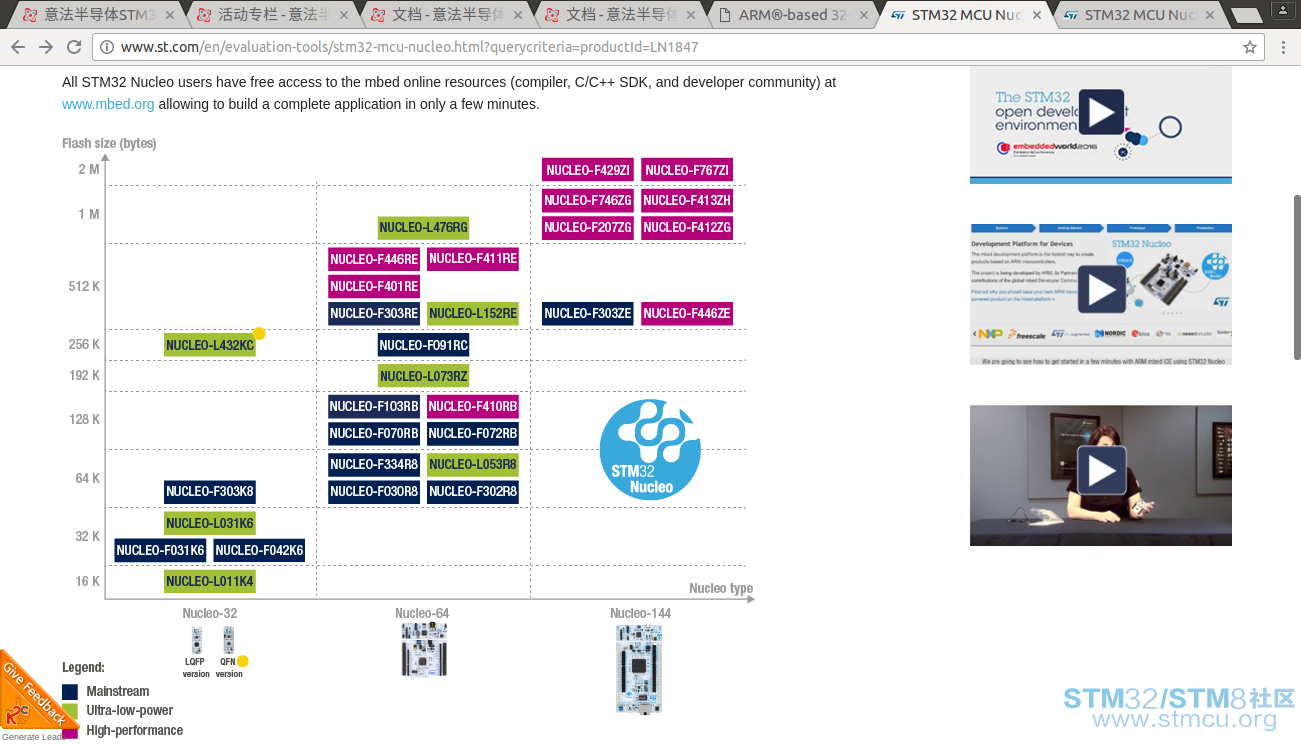Choose the NUCLEO-F070RB board

point(374,433)
